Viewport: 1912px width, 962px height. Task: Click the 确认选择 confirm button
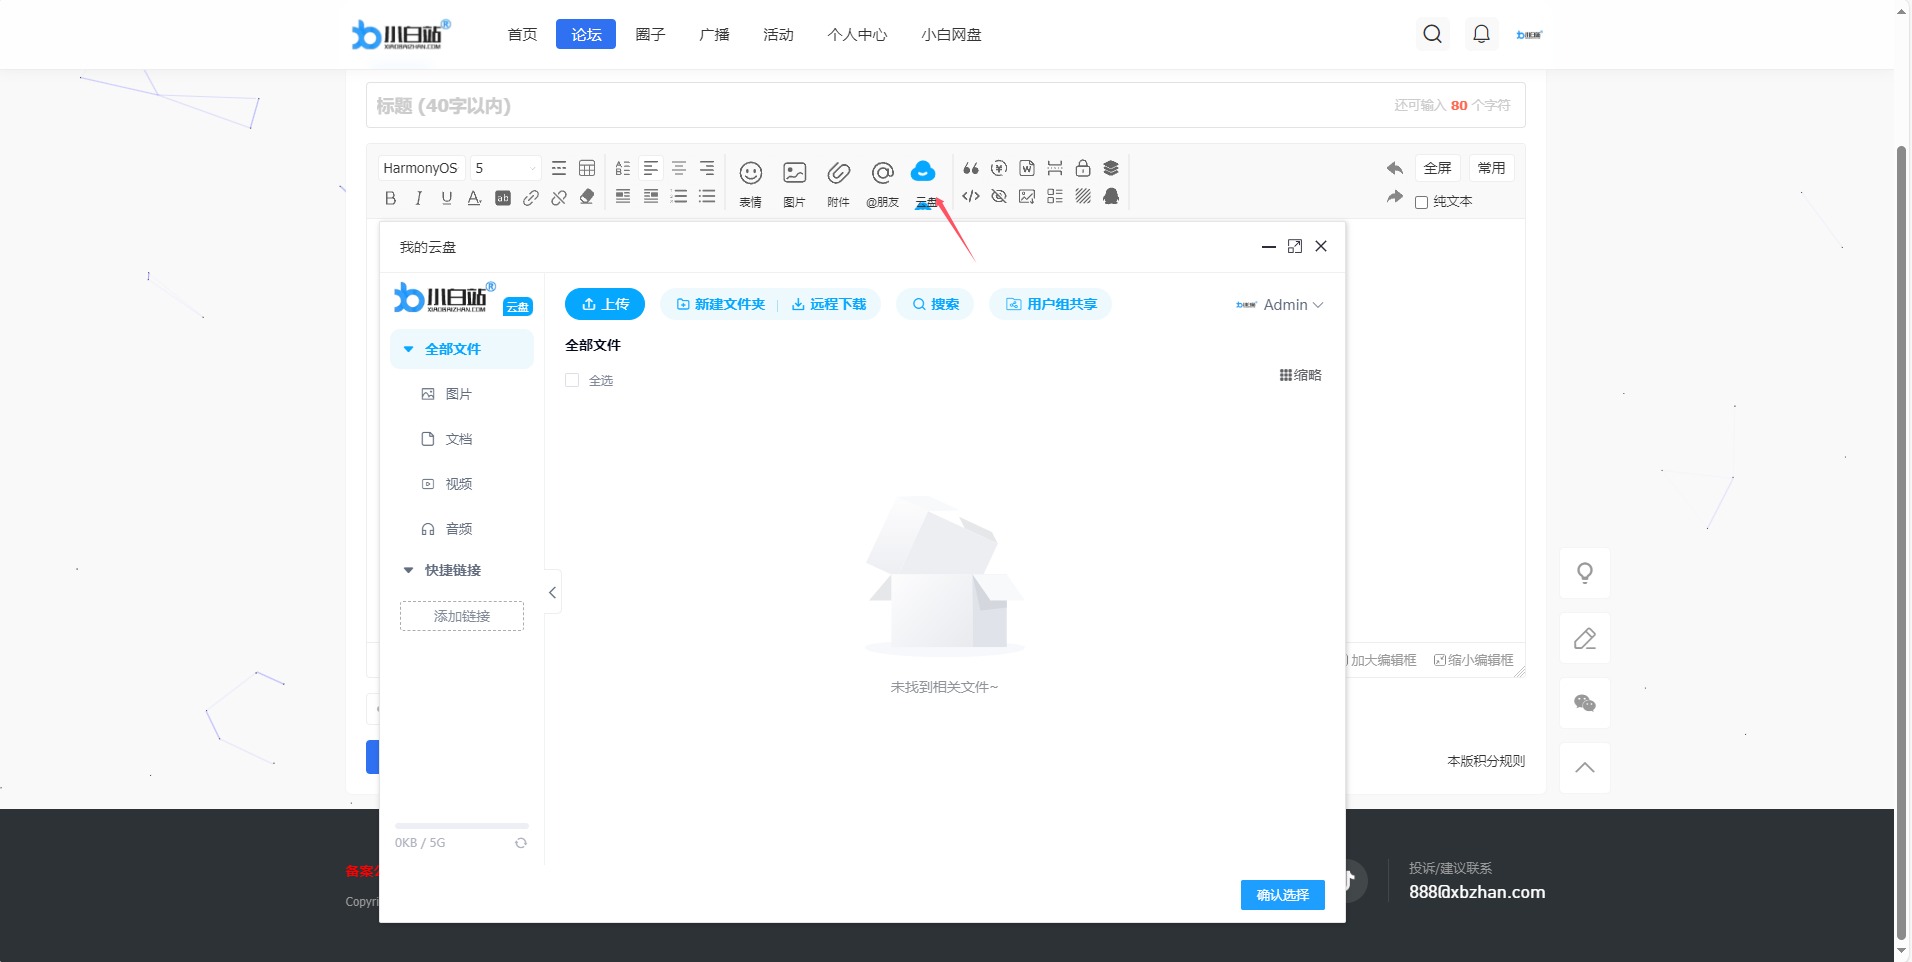pos(1282,895)
